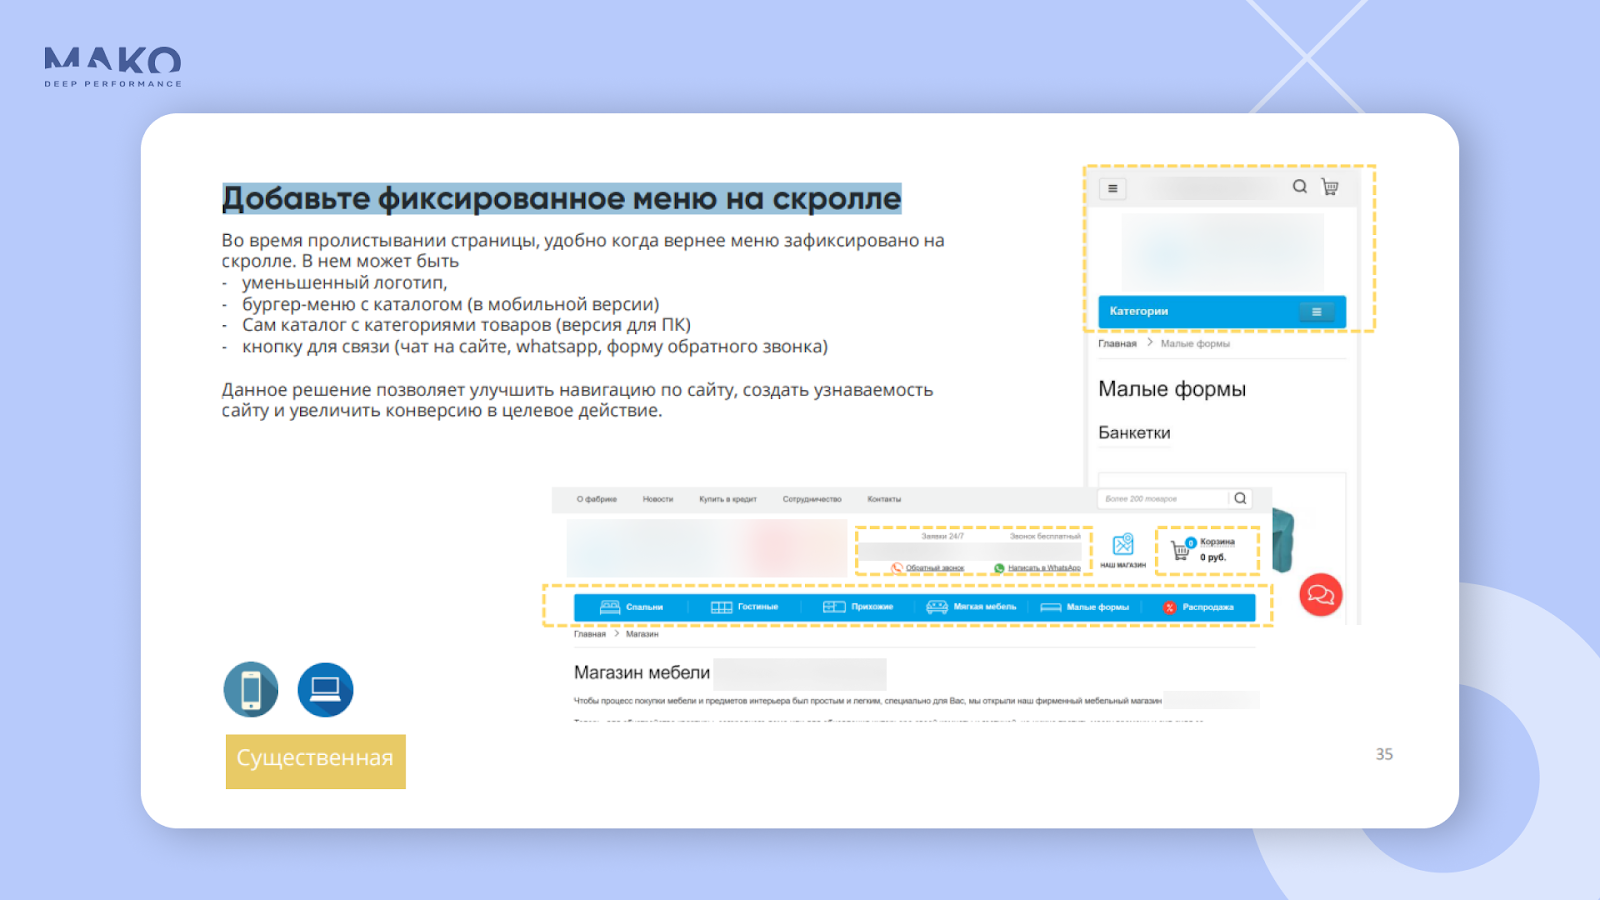Open the hamburger menu in mobile header
1600x900 pixels.
point(1113,188)
